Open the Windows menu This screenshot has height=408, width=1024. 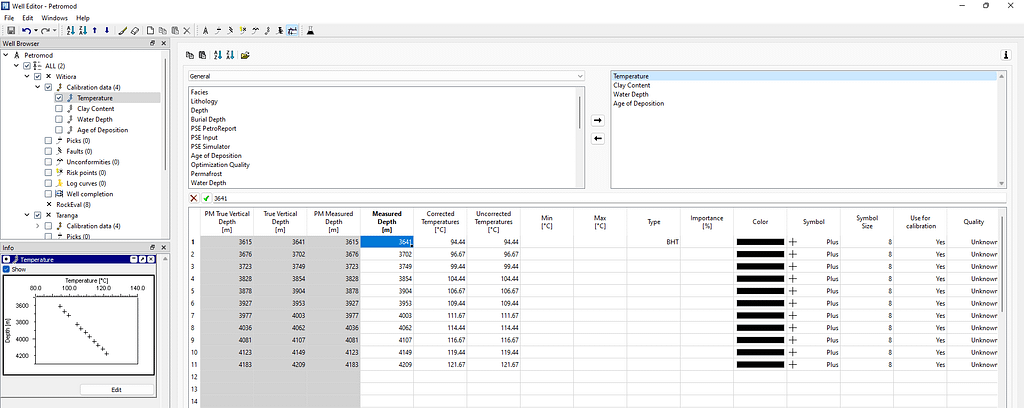[55, 18]
